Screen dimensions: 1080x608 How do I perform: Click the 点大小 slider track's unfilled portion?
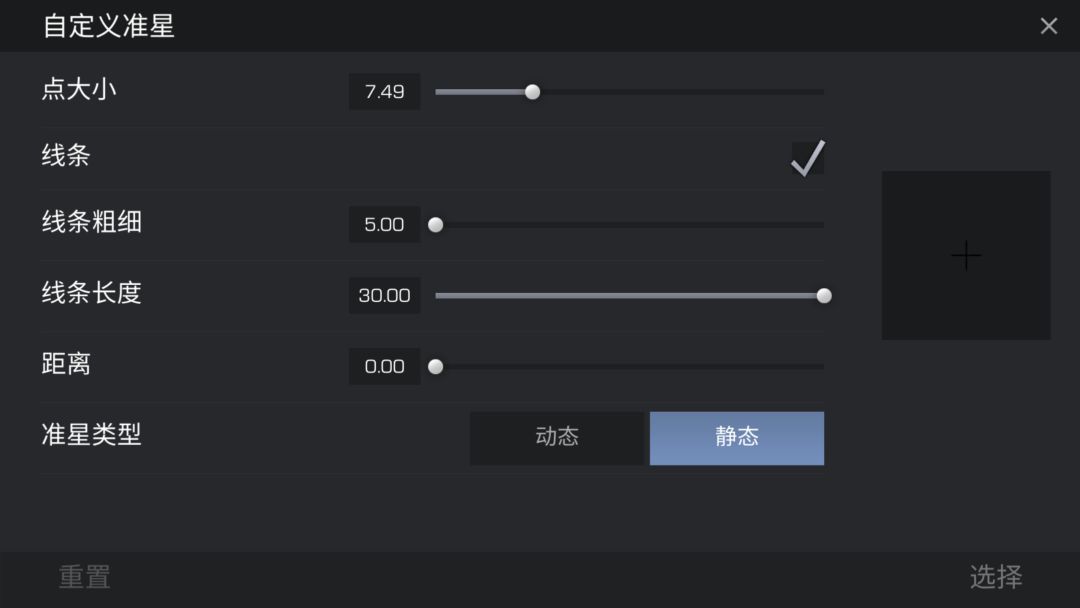(682, 92)
